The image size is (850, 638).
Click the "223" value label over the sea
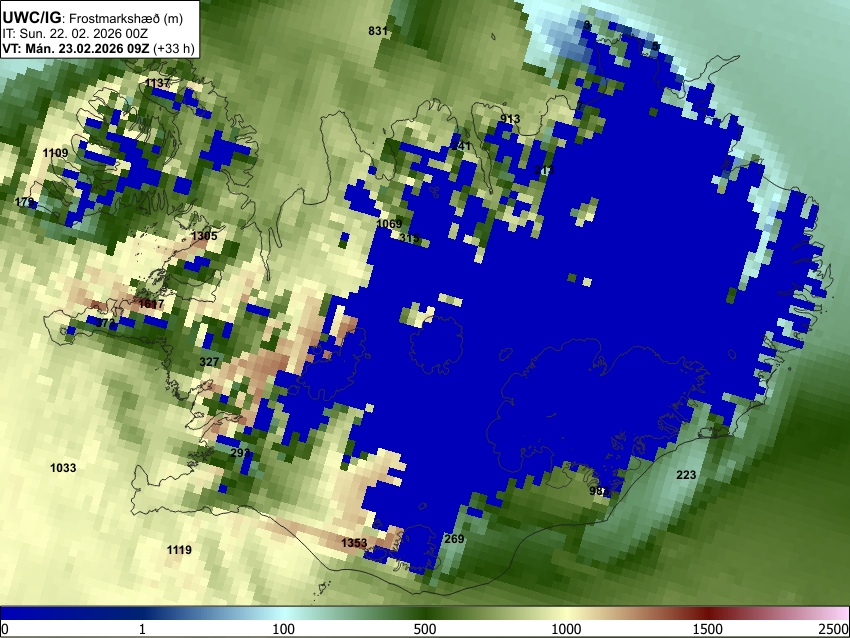pyautogui.click(x=686, y=475)
